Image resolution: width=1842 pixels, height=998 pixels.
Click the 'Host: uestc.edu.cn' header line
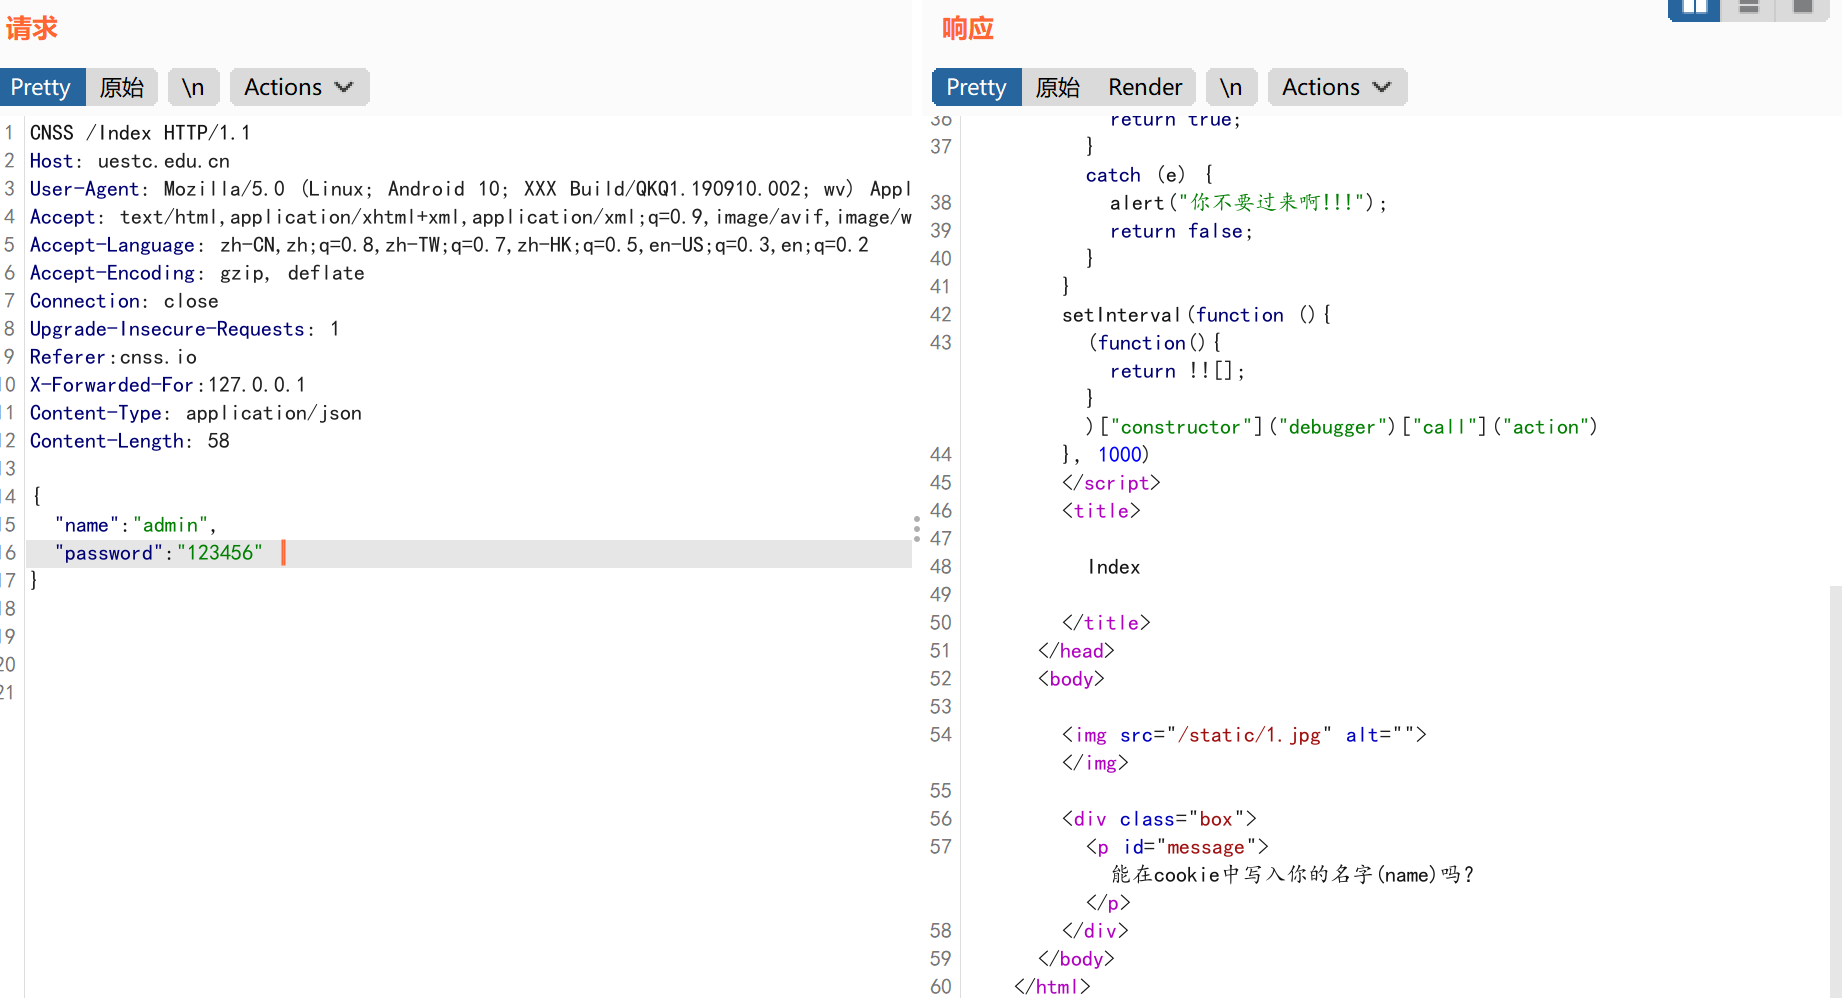pyautogui.click(x=130, y=161)
